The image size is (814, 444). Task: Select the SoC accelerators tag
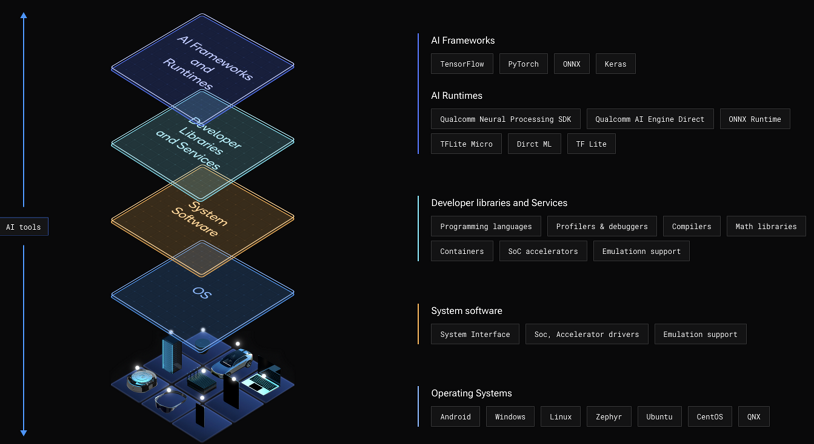(x=542, y=251)
